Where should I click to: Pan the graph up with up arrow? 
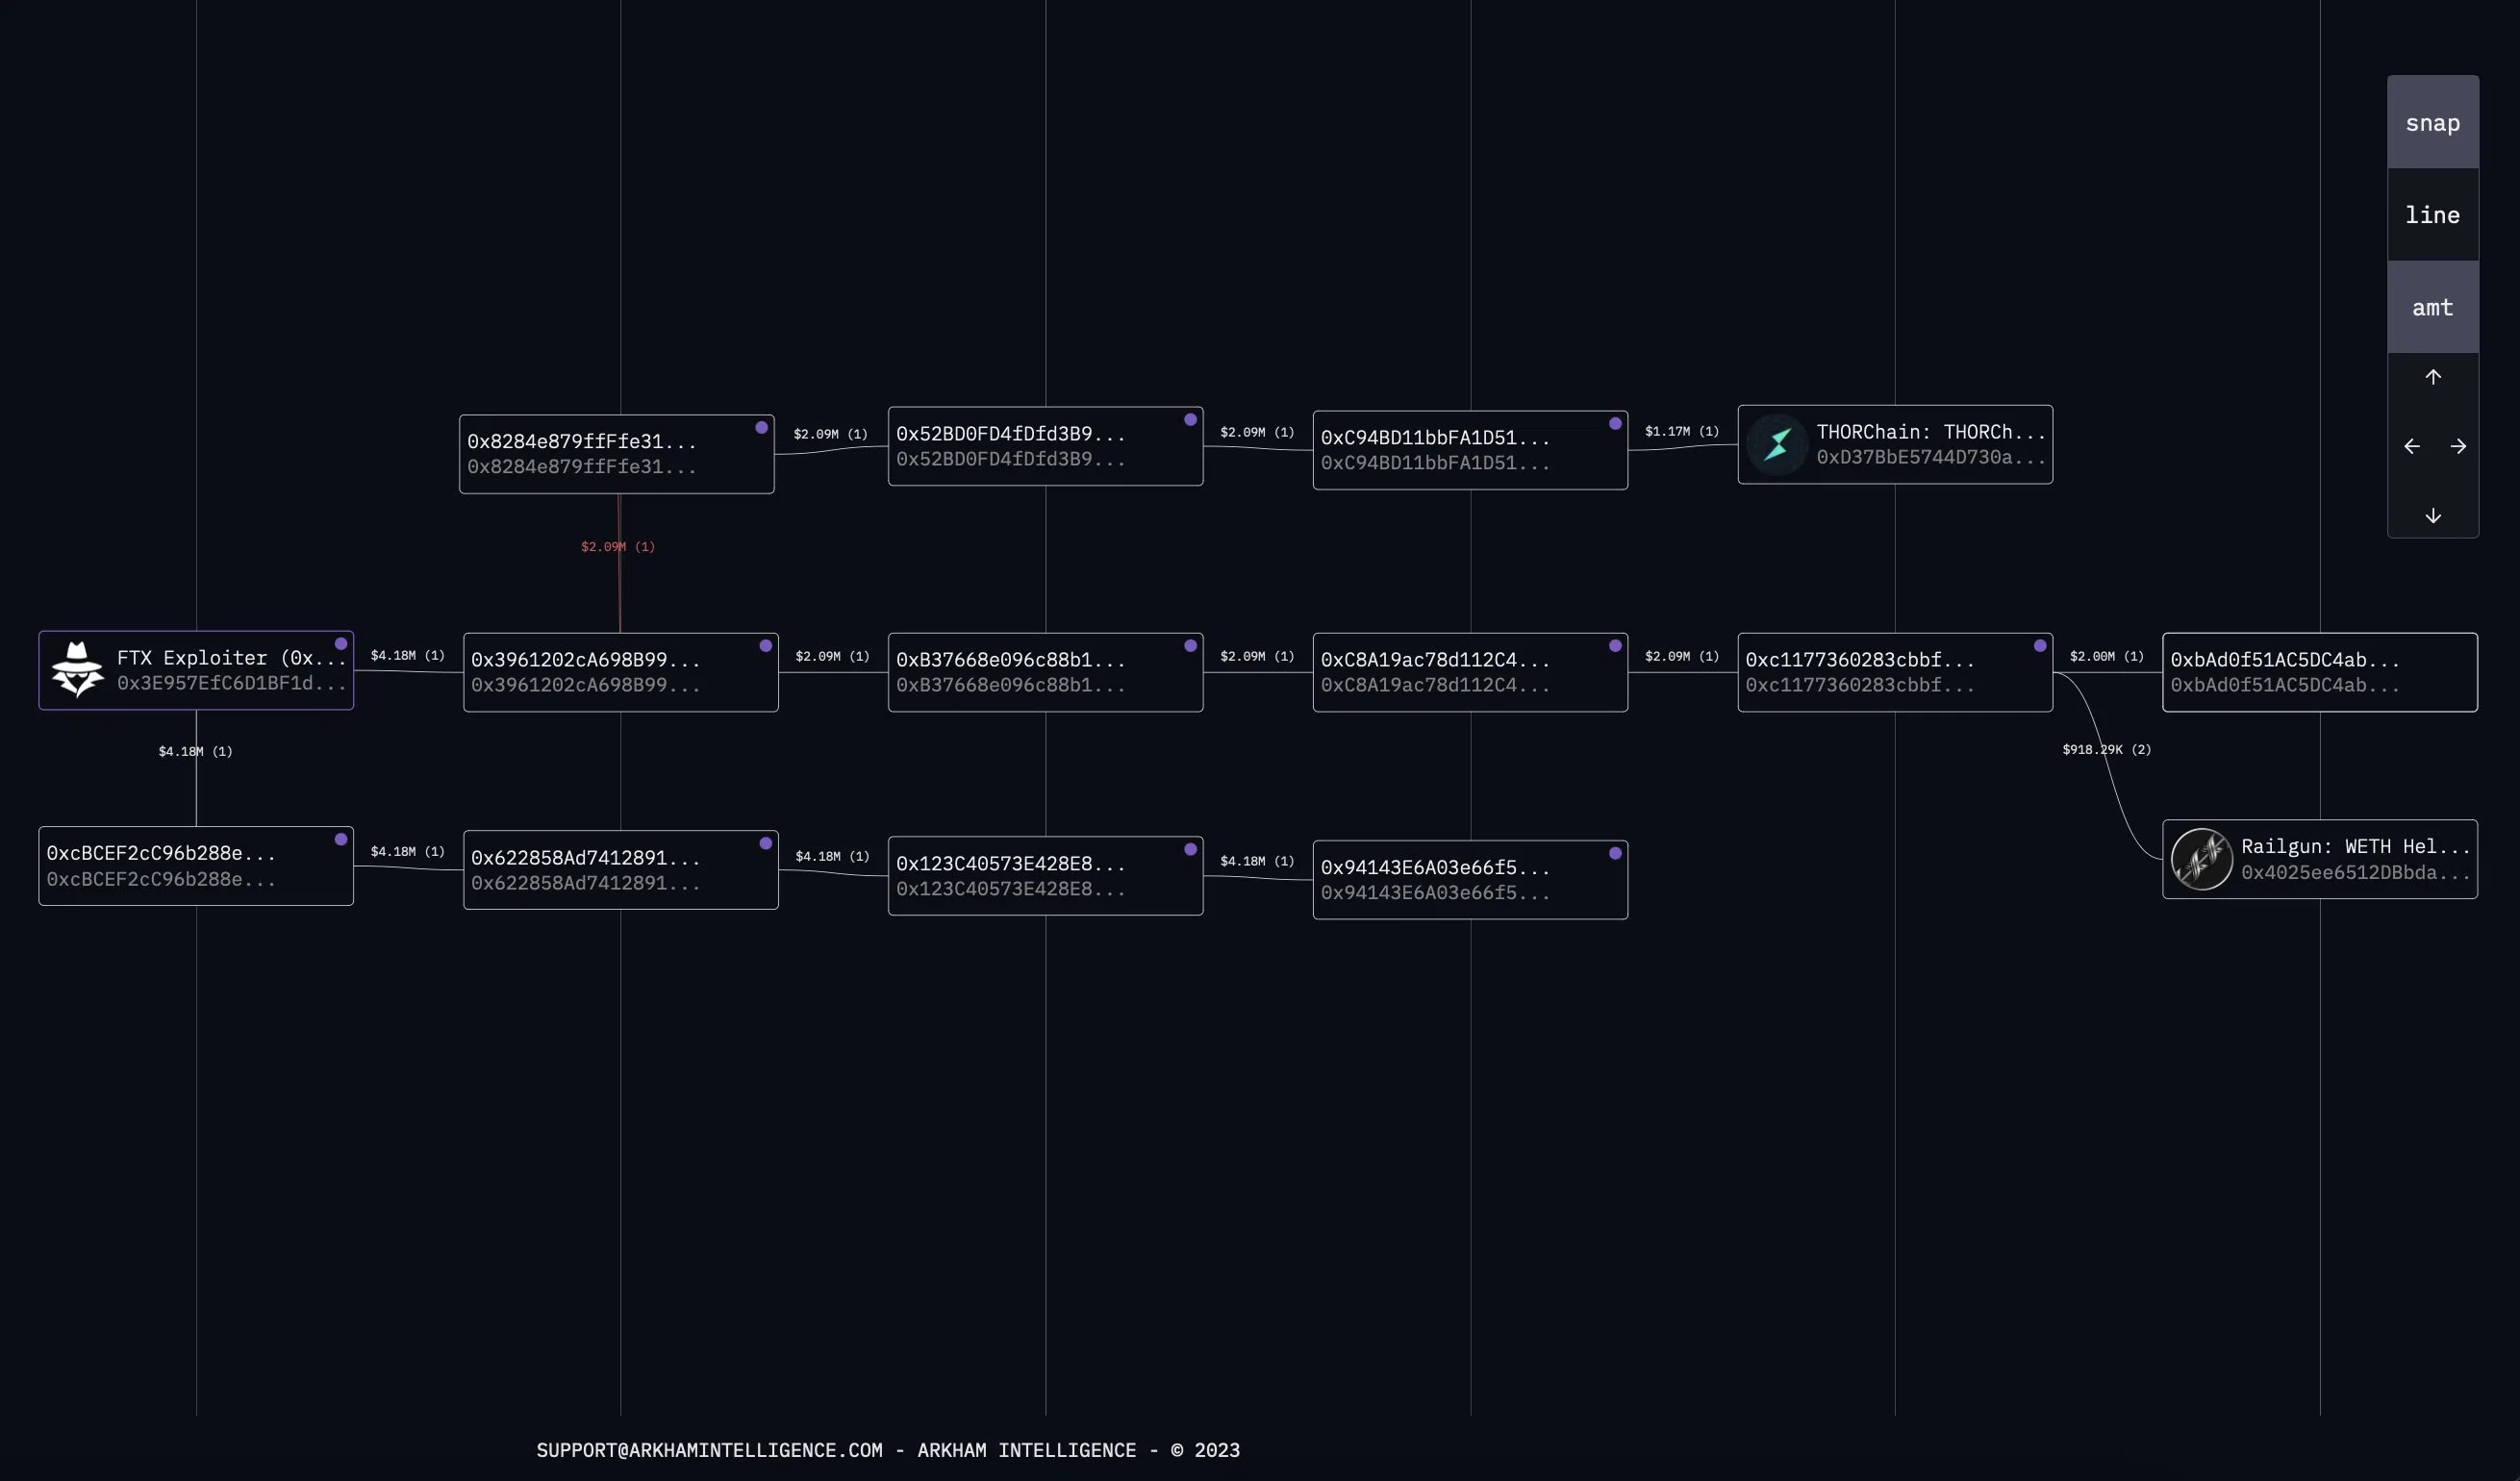[x=2433, y=377]
